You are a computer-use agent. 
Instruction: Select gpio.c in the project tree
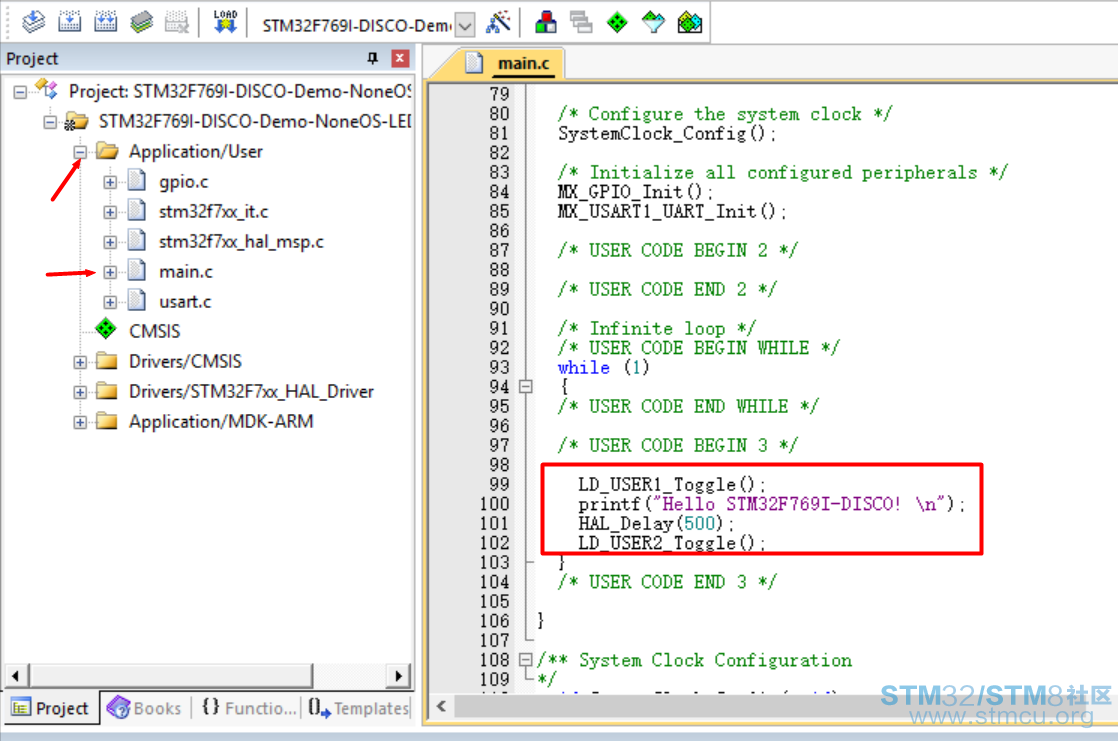(x=183, y=182)
